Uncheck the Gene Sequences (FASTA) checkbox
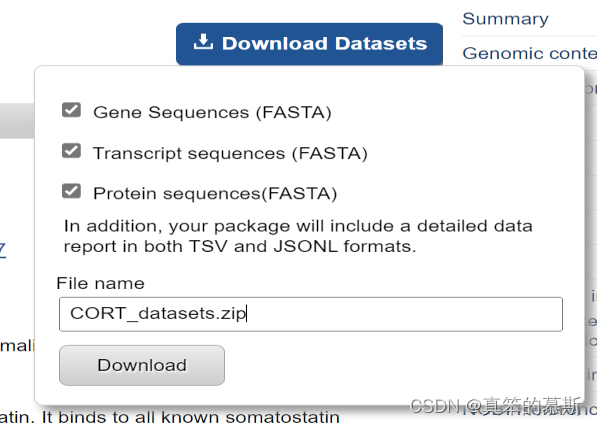This screenshot has width=597, height=426. (72, 110)
